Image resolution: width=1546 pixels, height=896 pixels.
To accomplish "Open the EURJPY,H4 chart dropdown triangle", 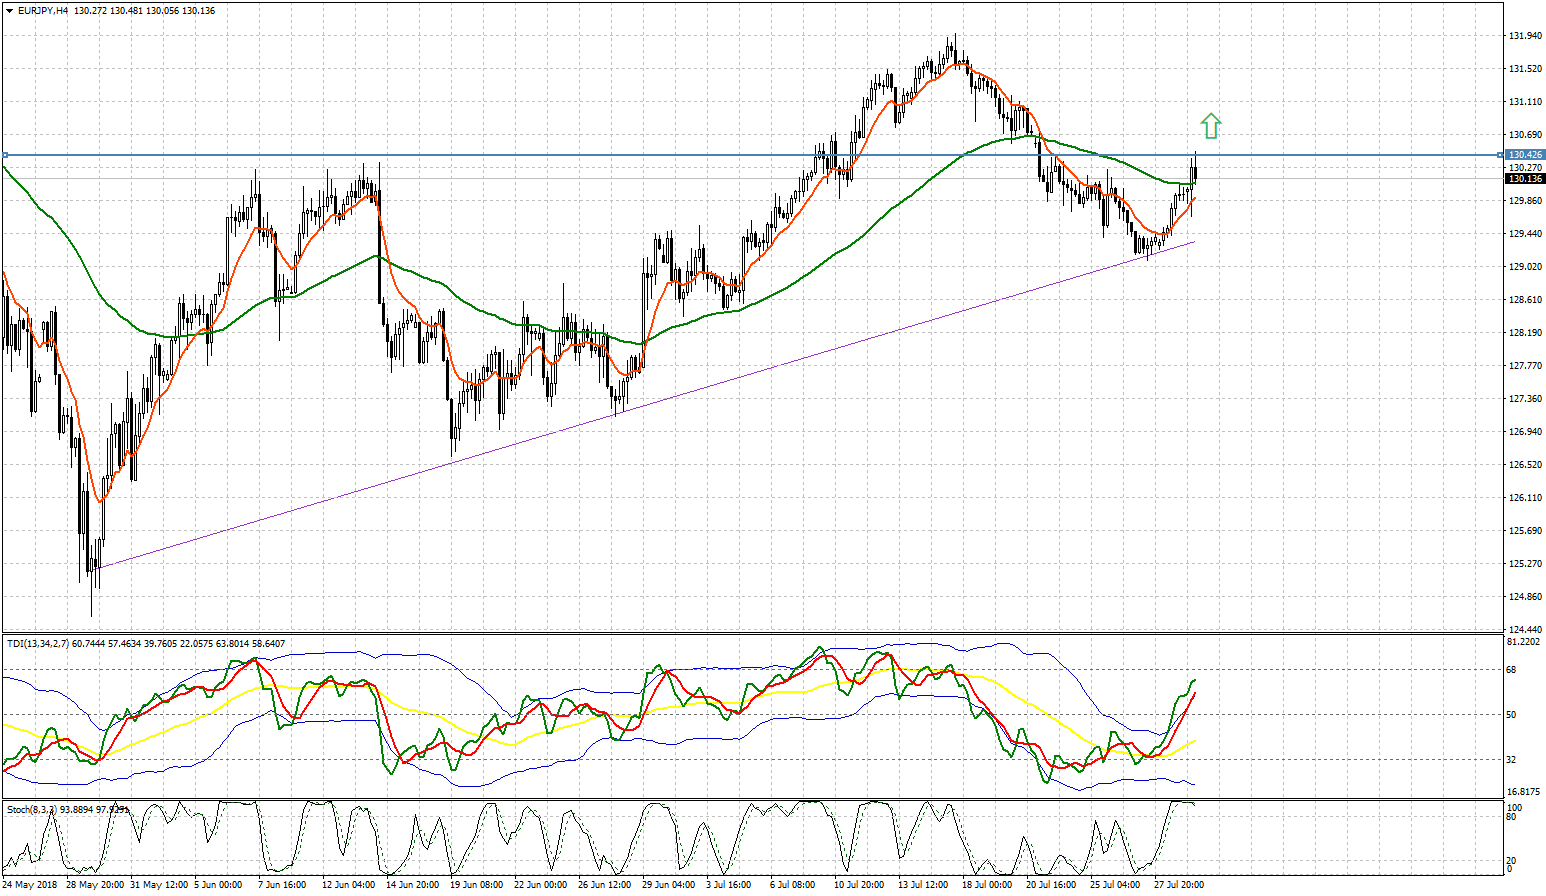I will point(9,11).
